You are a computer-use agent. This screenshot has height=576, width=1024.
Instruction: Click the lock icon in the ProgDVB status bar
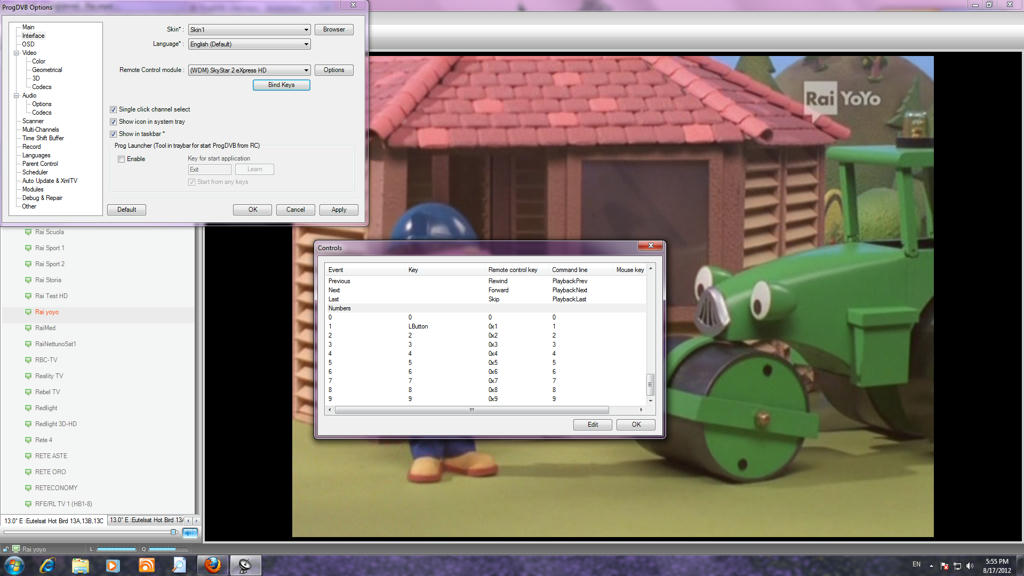point(7,549)
